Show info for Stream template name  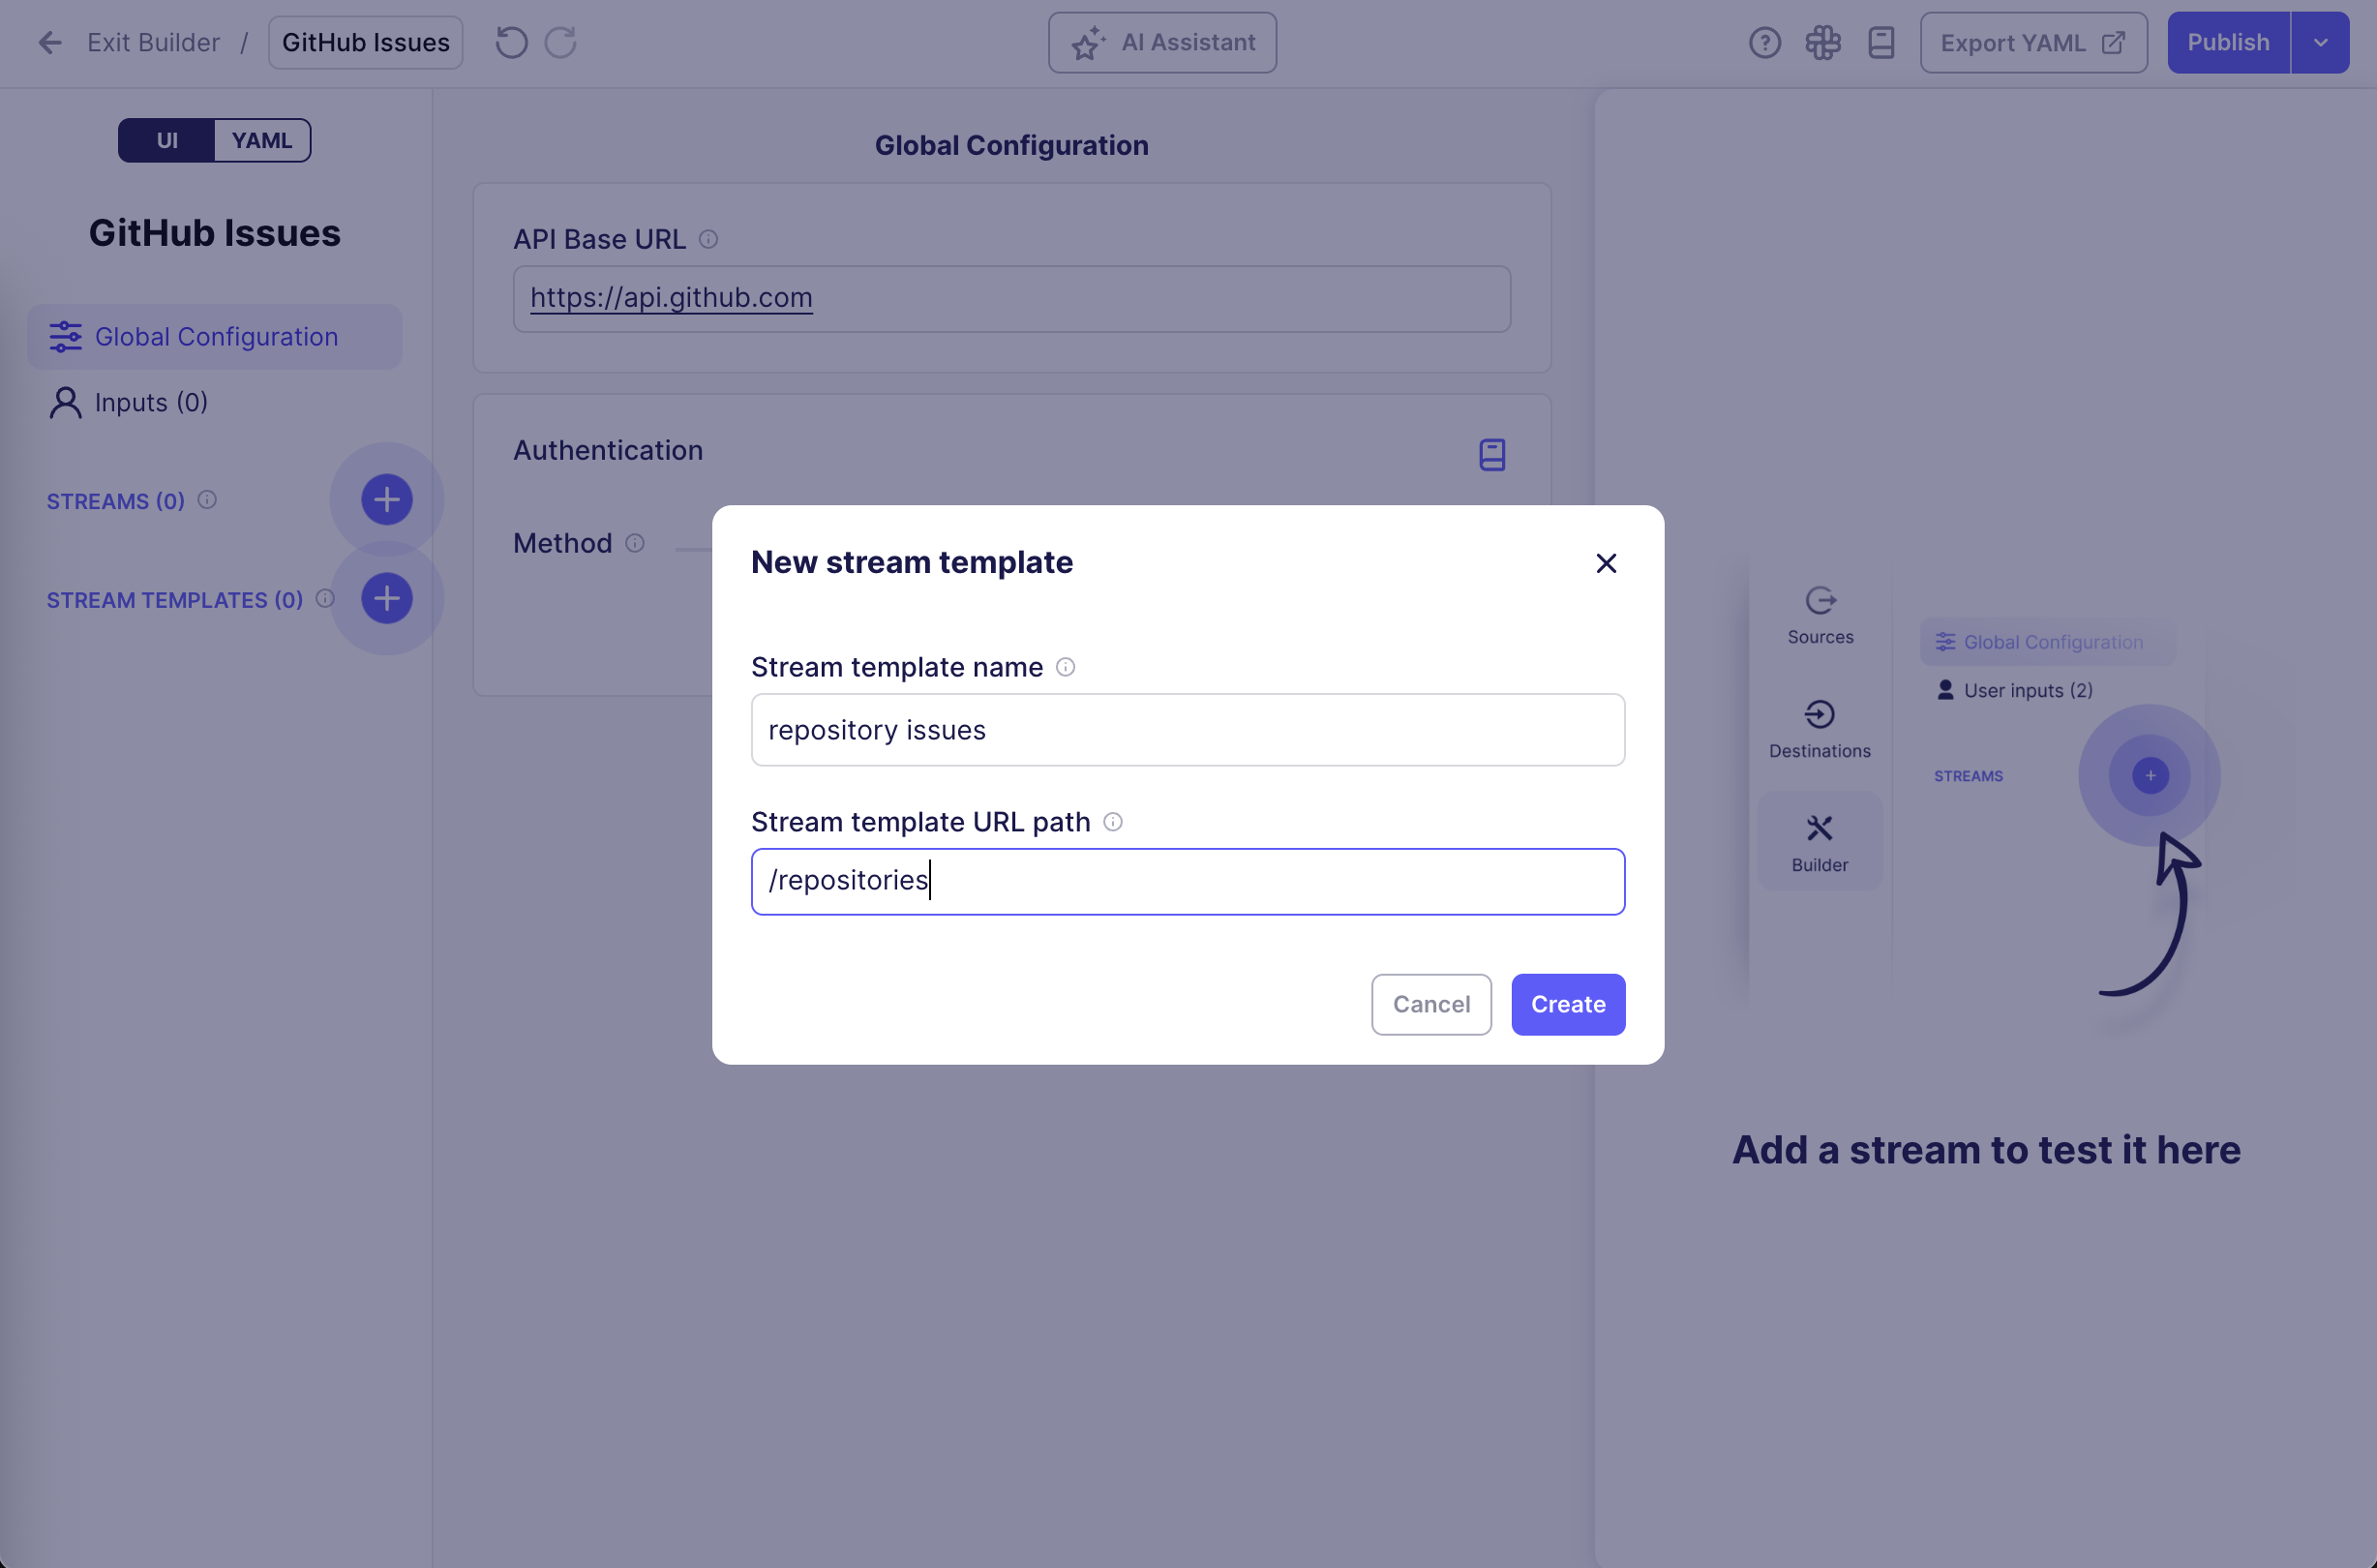pyautogui.click(x=1065, y=667)
